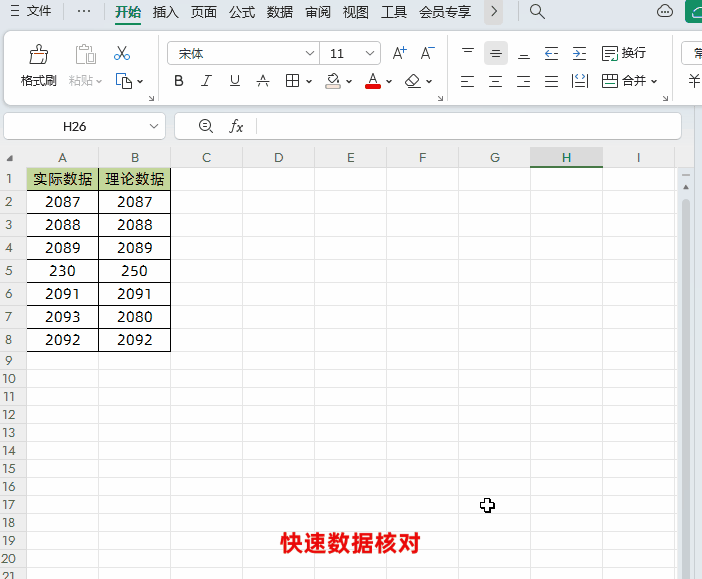Toggle bold formatting
This screenshot has width=702, height=579.
tap(179, 81)
